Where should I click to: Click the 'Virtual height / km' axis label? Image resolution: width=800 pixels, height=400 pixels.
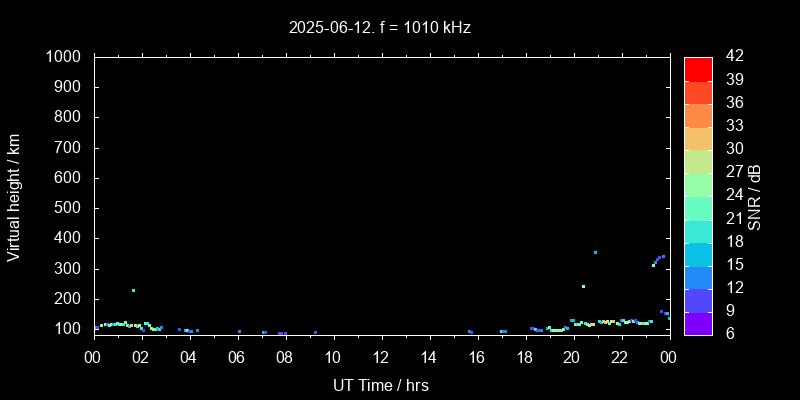[x=14, y=196]
